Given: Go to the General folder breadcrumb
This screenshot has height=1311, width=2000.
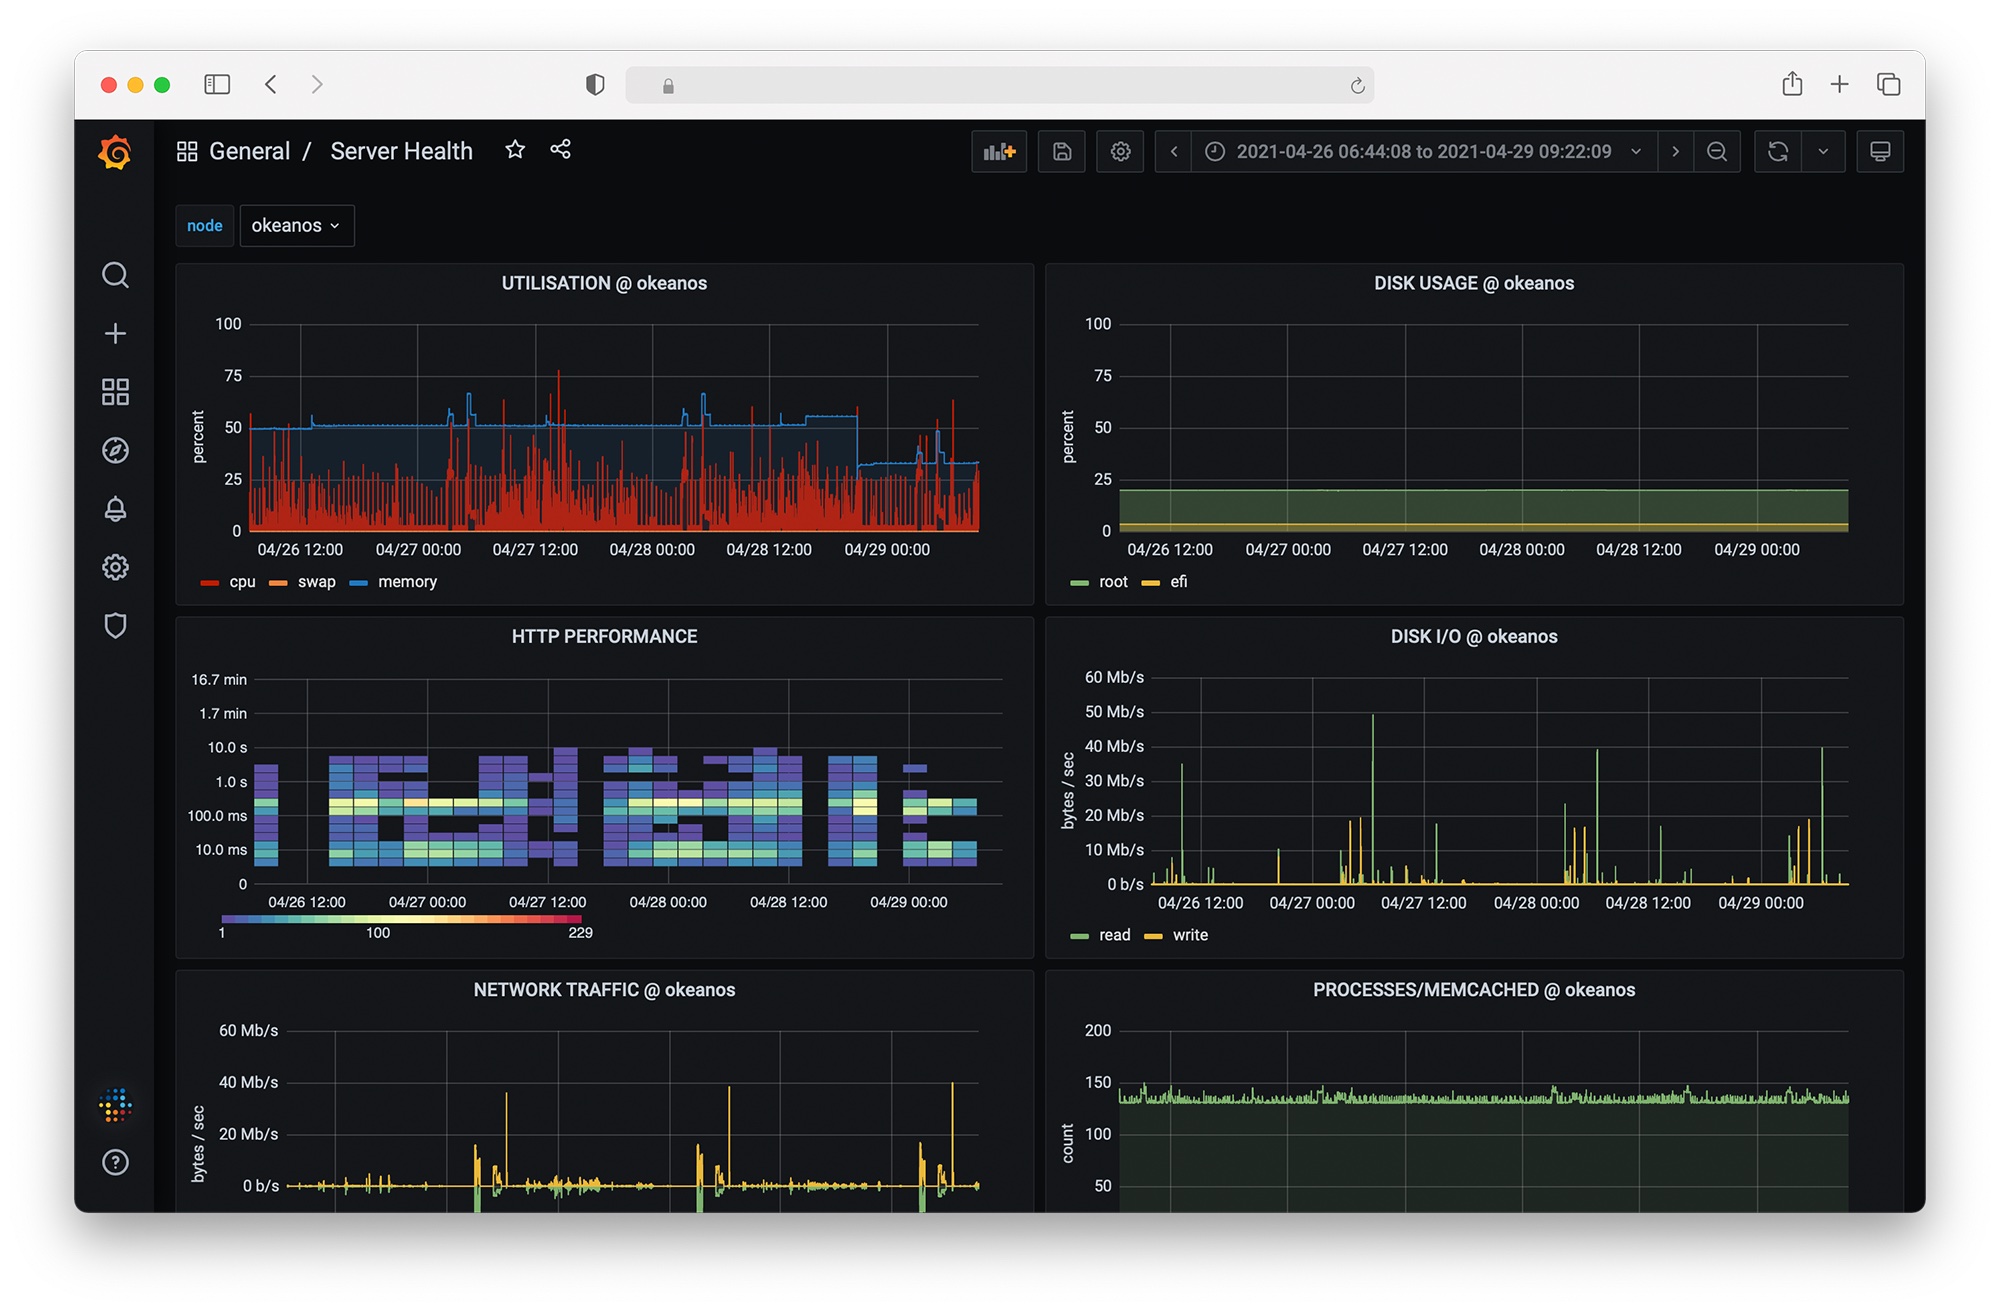Looking at the screenshot, I should (249, 151).
